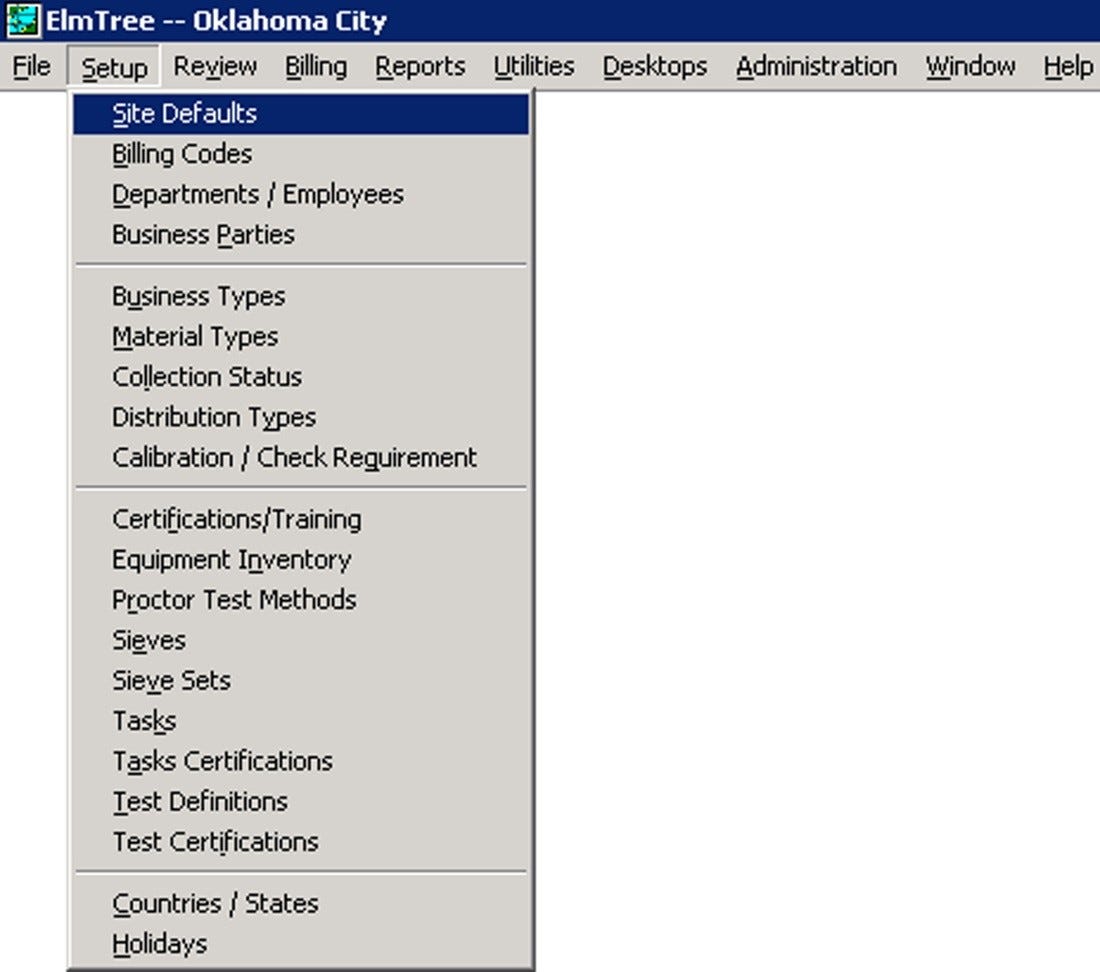Open Collection Status settings
Screen dimensions: 1100x972
206,377
